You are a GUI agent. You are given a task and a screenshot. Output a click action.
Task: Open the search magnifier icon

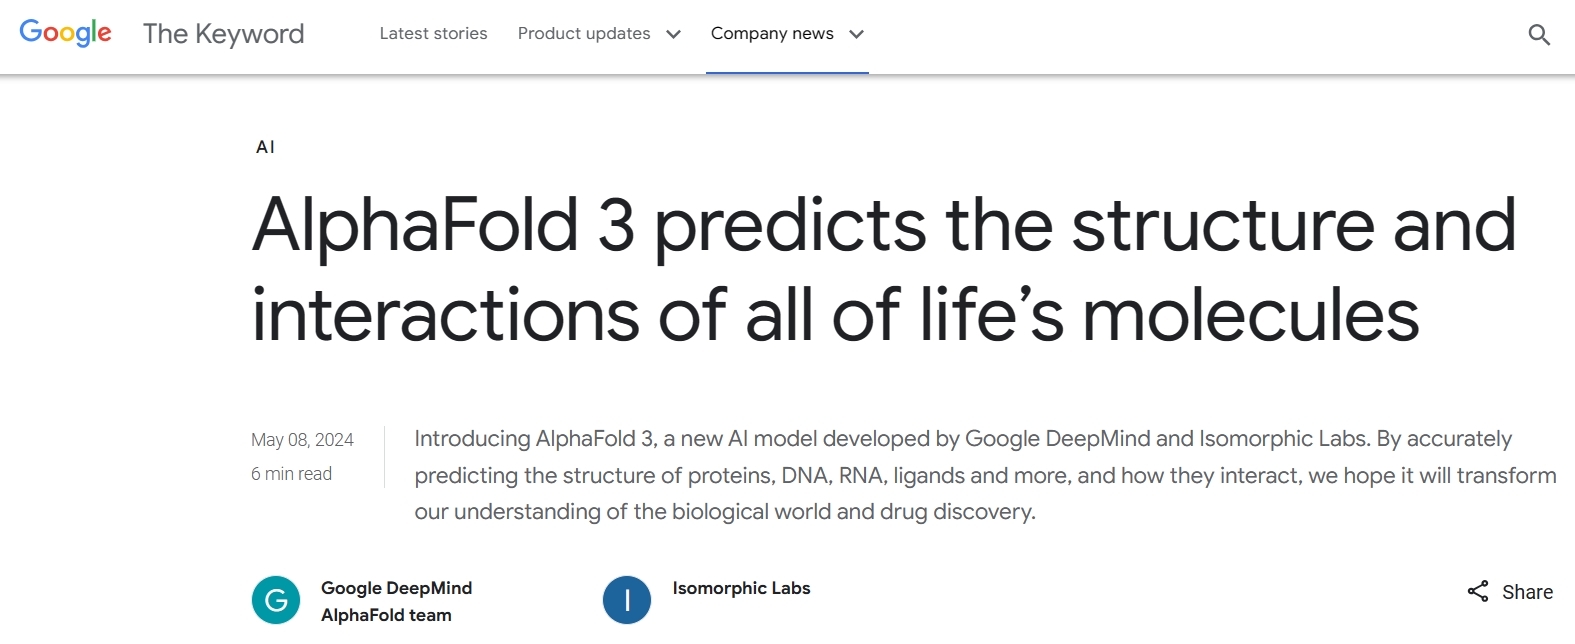point(1539,35)
